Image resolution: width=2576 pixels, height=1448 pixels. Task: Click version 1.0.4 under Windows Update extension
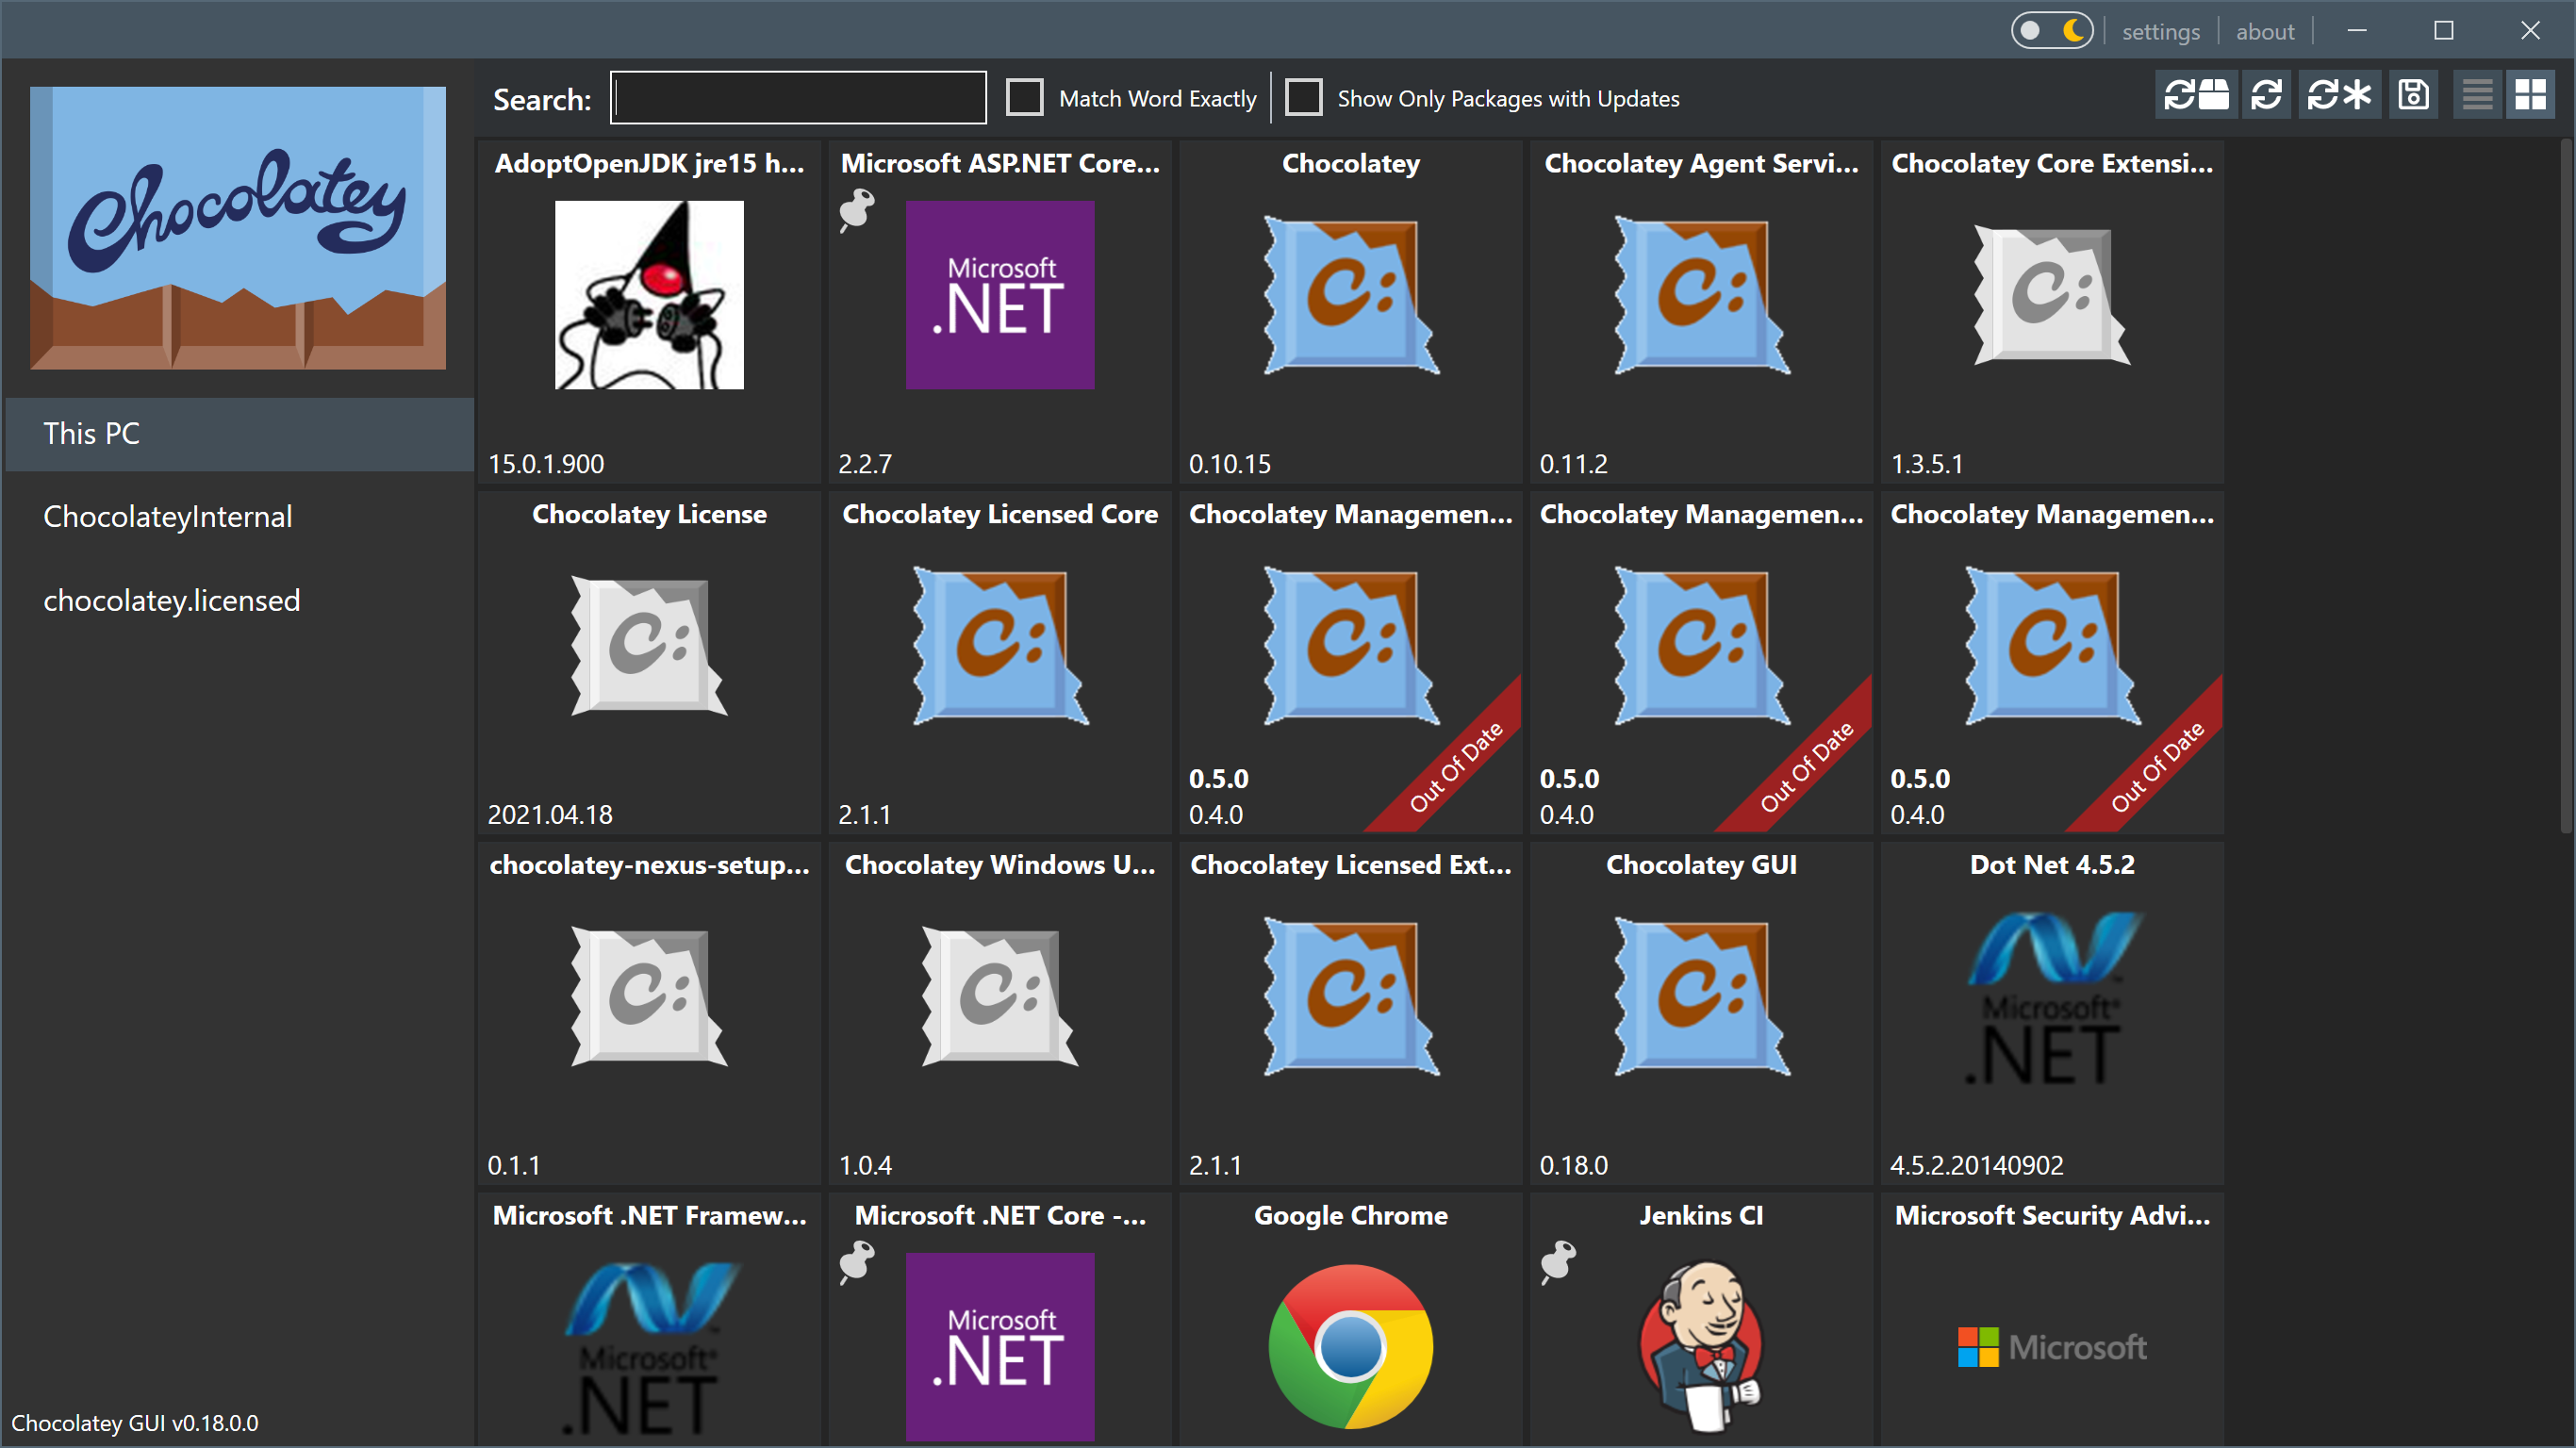(x=865, y=1165)
